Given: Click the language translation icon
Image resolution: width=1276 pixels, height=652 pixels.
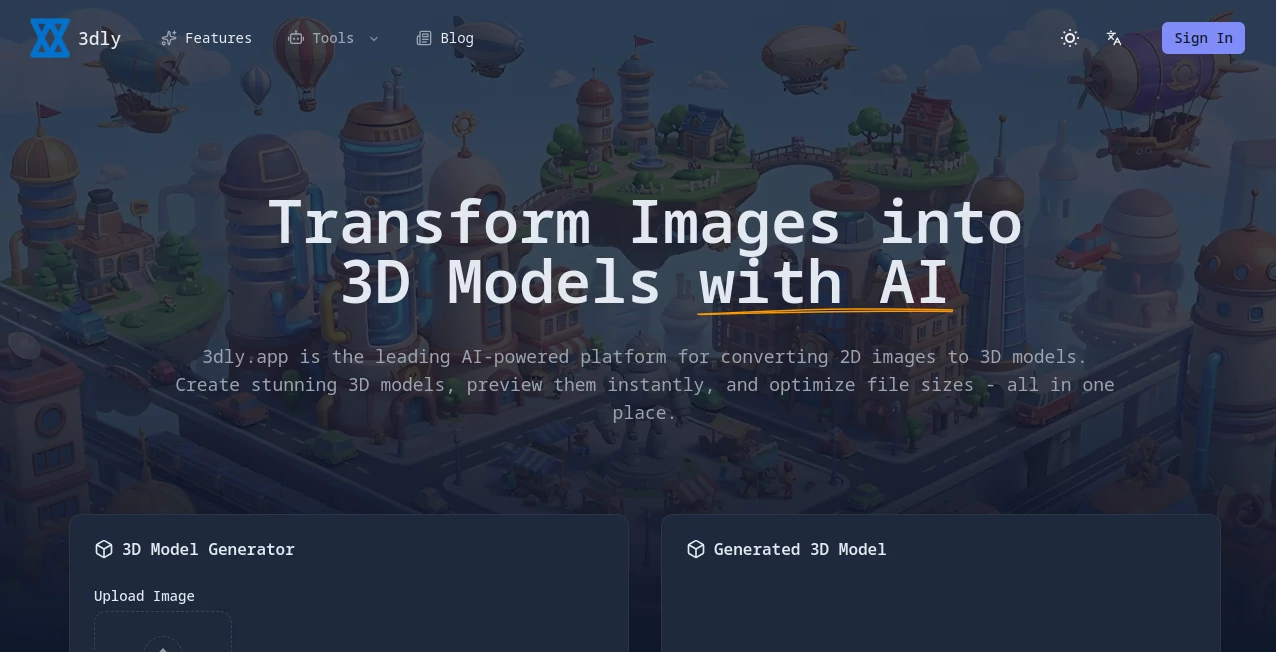Looking at the screenshot, I should (x=1114, y=38).
